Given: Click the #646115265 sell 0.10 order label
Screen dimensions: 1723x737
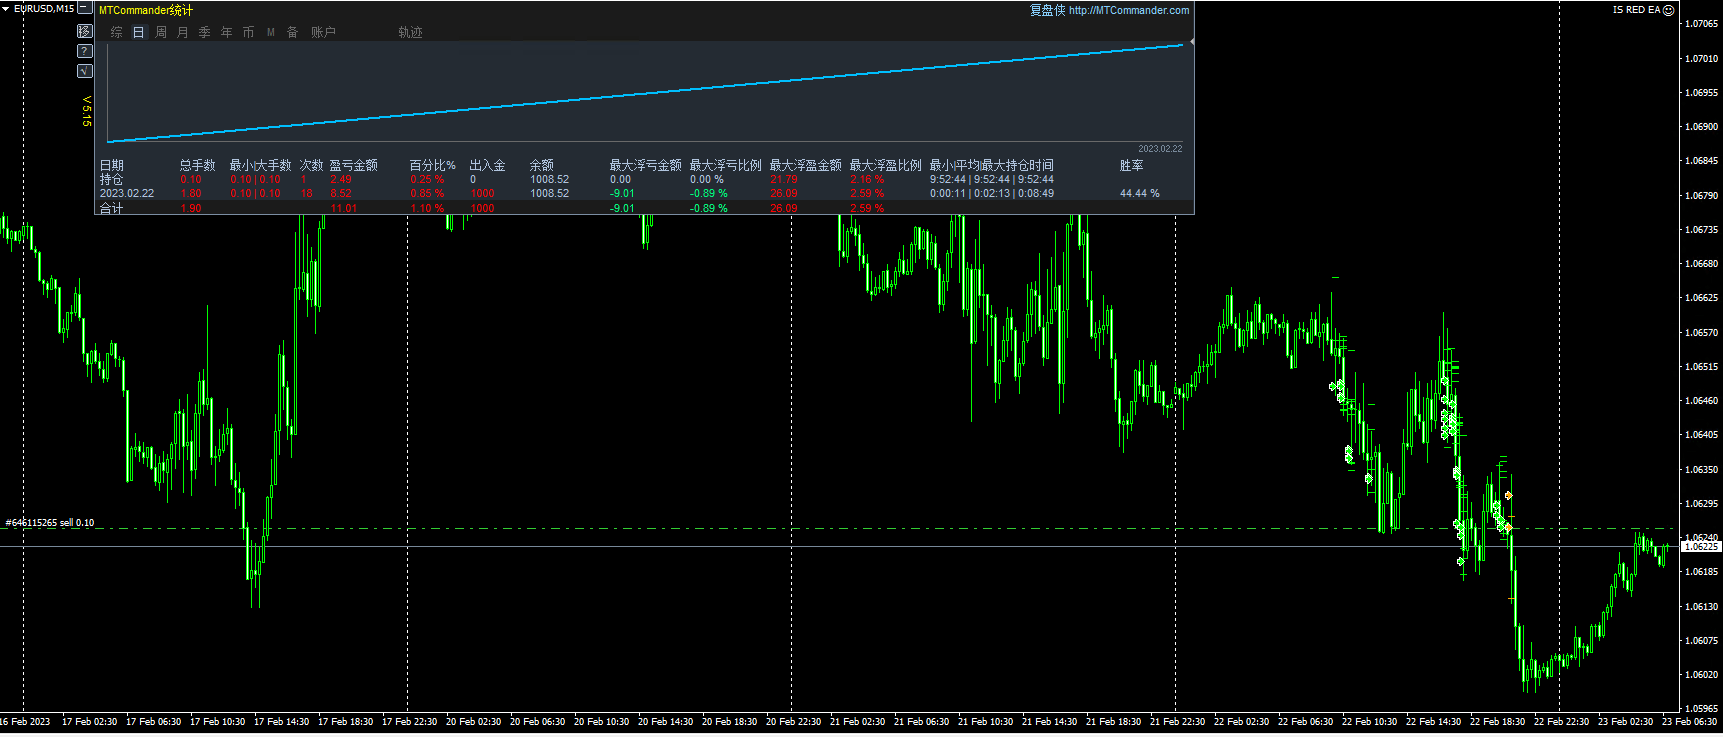Looking at the screenshot, I should [x=50, y=523].
